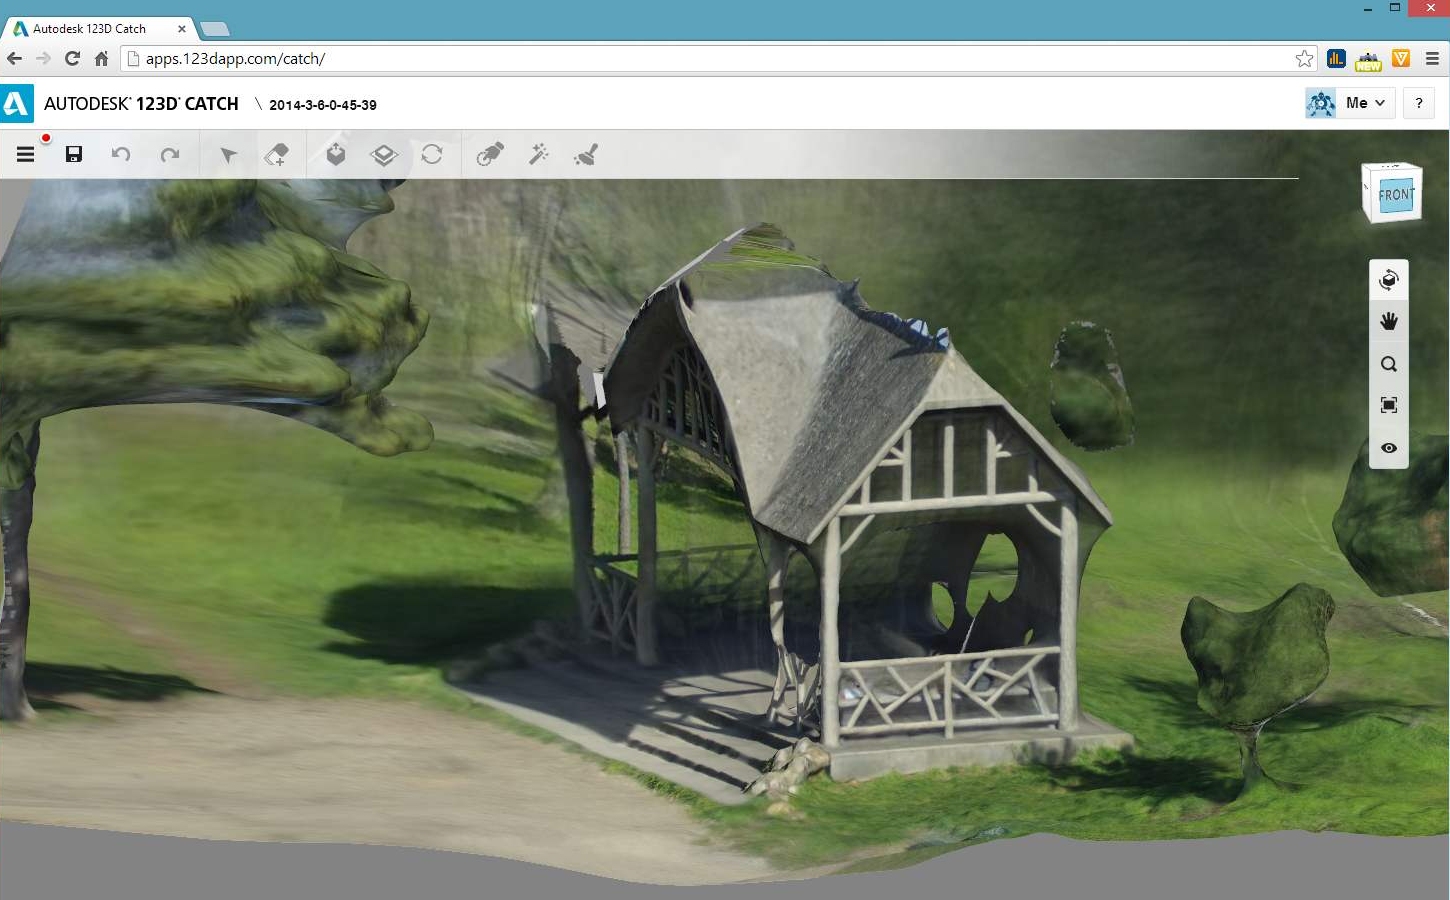Click the browser forward arrow
Viewport: 1450px width, 900px height.
click(x=43, y=58)
